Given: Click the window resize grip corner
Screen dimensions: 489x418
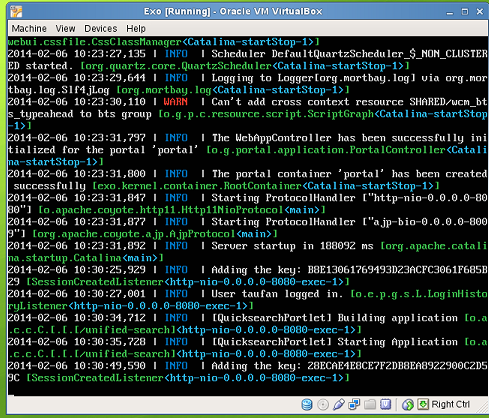Looking at the screenshot, I should point(483,407).
